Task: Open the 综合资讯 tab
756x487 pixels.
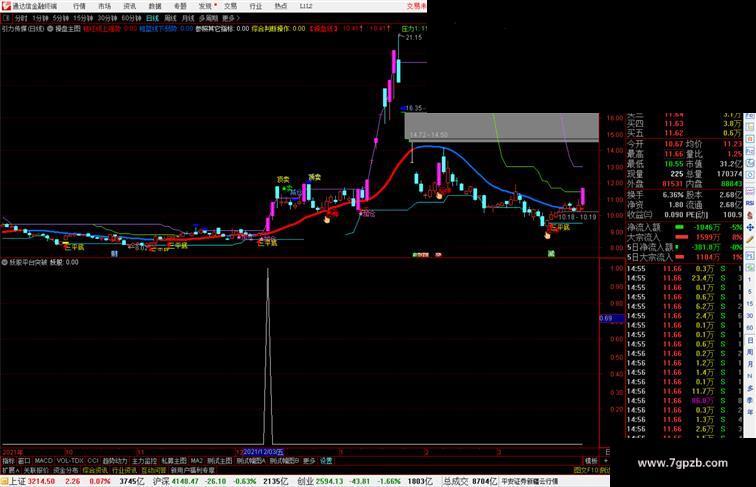Action: click(x=95, y=470)
